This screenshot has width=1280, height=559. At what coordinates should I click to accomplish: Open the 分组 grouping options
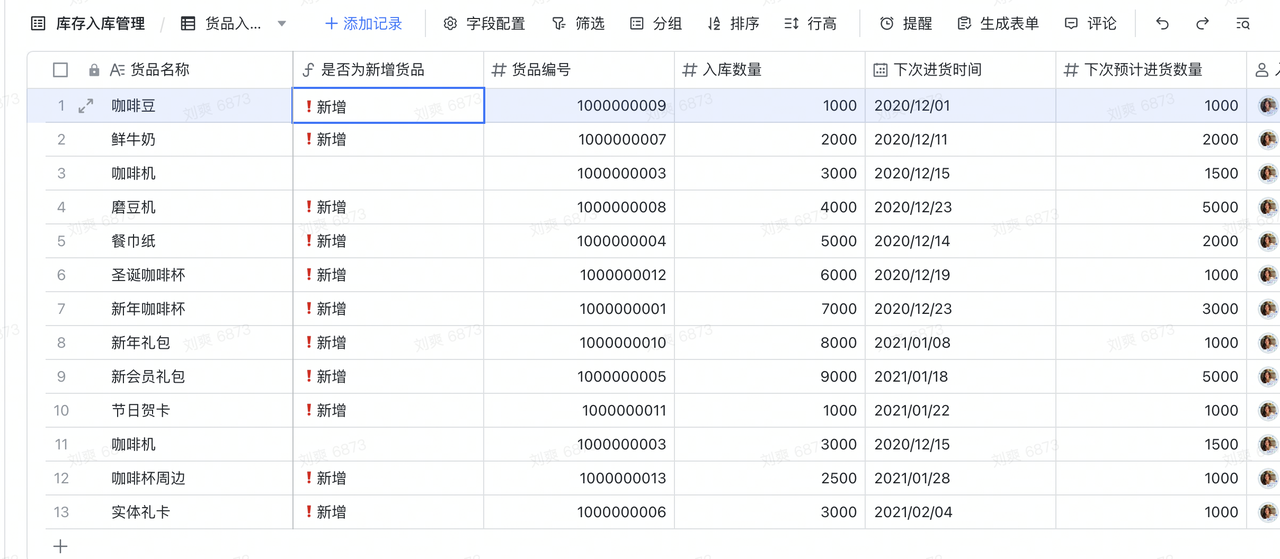[656, 23]
